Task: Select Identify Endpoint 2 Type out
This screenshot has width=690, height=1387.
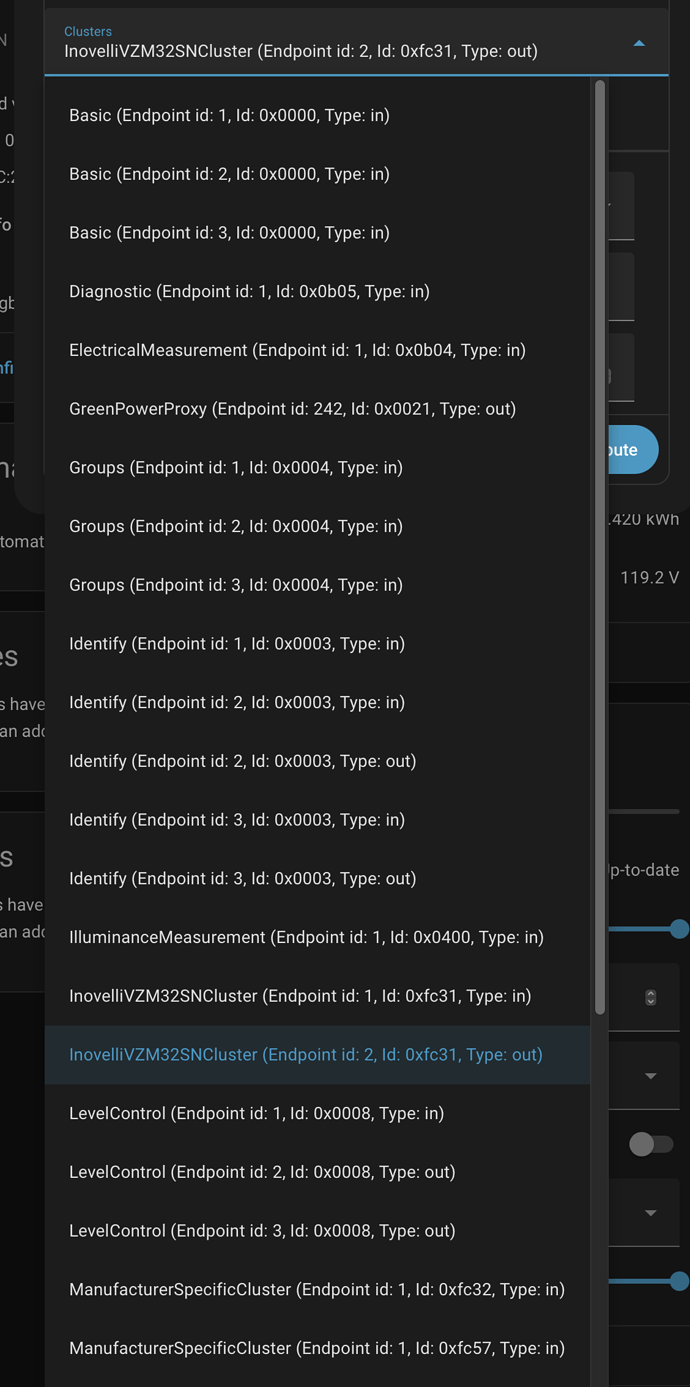Action: point(242,762)
